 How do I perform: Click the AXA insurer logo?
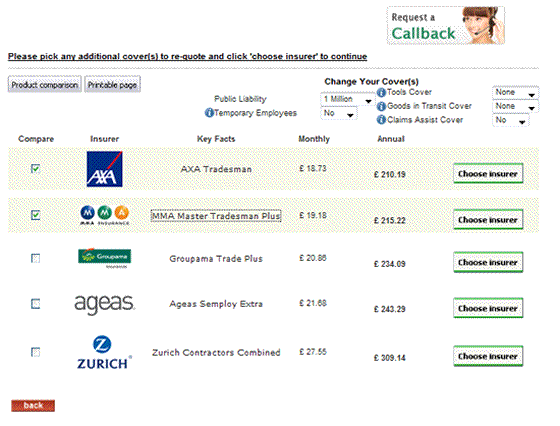click(104, 169)
